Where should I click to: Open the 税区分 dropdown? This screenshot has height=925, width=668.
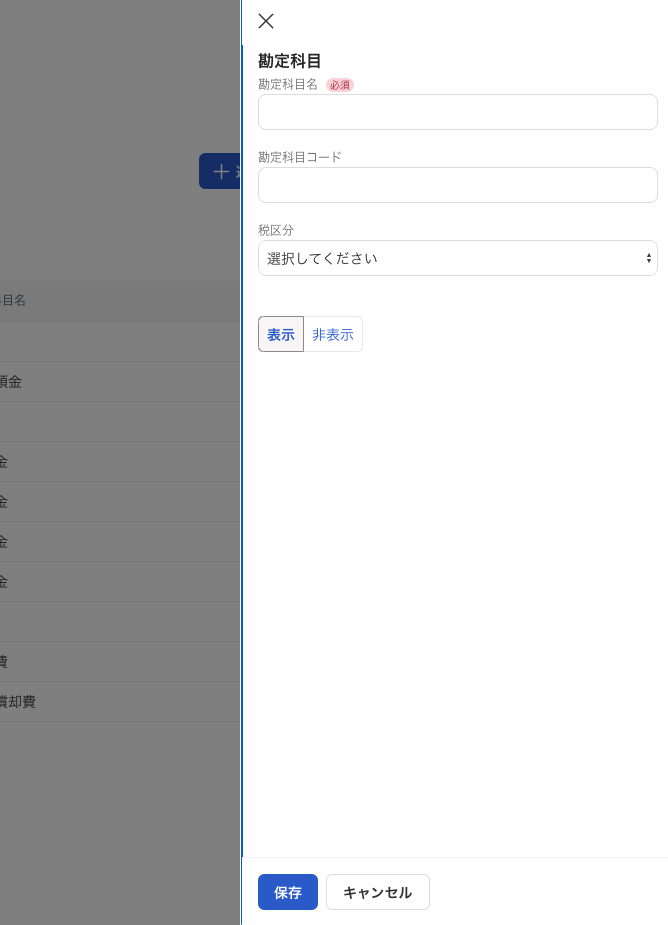tap(457, 258)
